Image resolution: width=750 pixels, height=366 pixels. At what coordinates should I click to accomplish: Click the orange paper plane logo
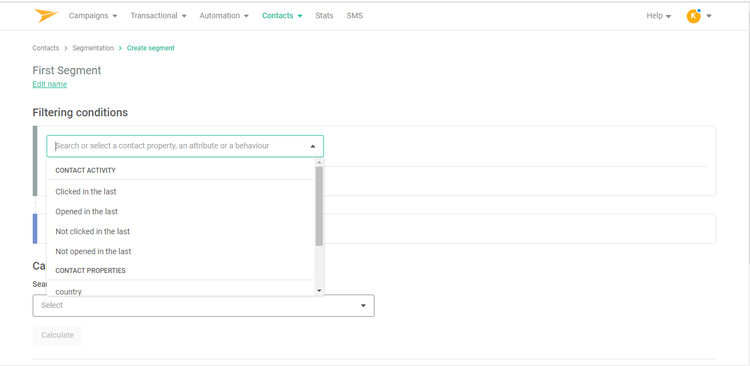[x=46, y=15]
